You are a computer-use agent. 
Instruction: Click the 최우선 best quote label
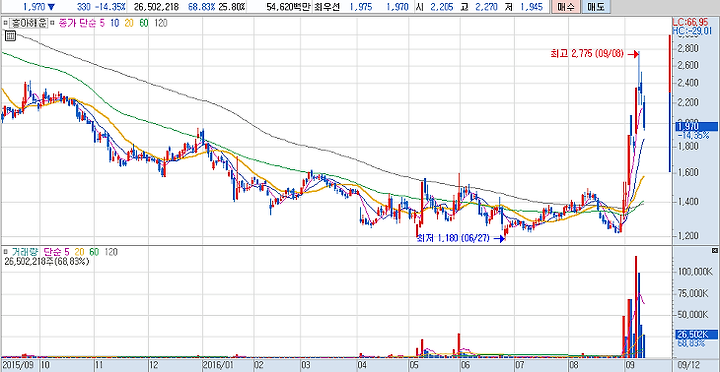tap(326, 7)
